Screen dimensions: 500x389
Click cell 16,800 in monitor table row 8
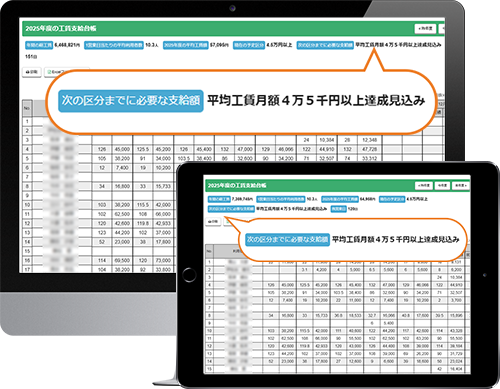click(122, 186)
